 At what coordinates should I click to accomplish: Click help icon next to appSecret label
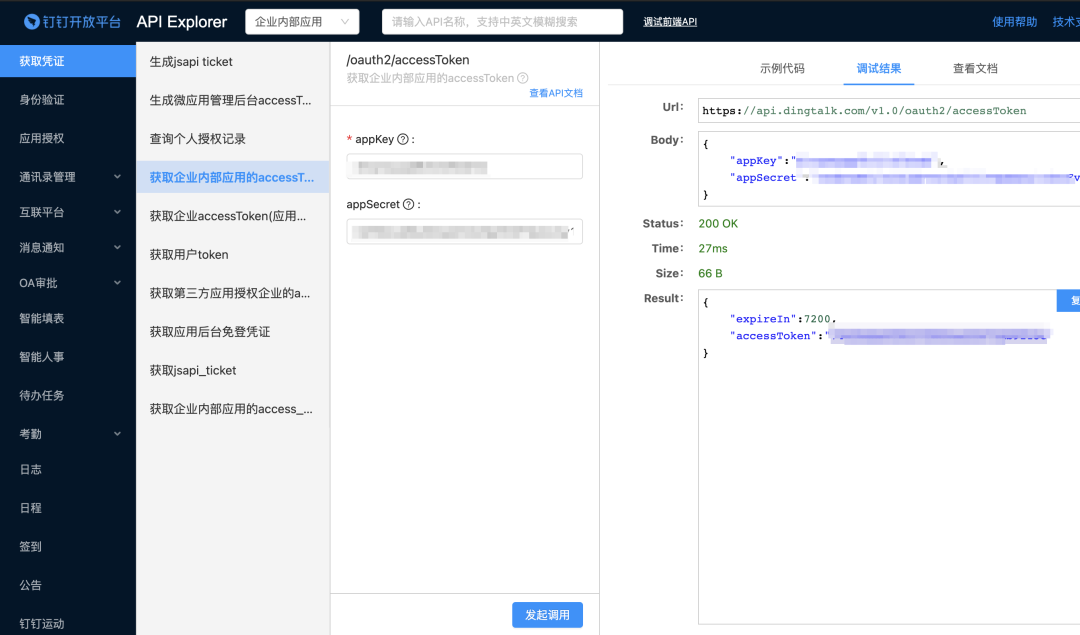click(x=408, y=204)
